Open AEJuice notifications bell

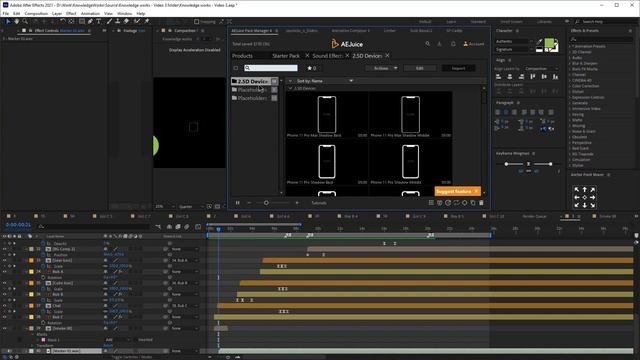453,44
